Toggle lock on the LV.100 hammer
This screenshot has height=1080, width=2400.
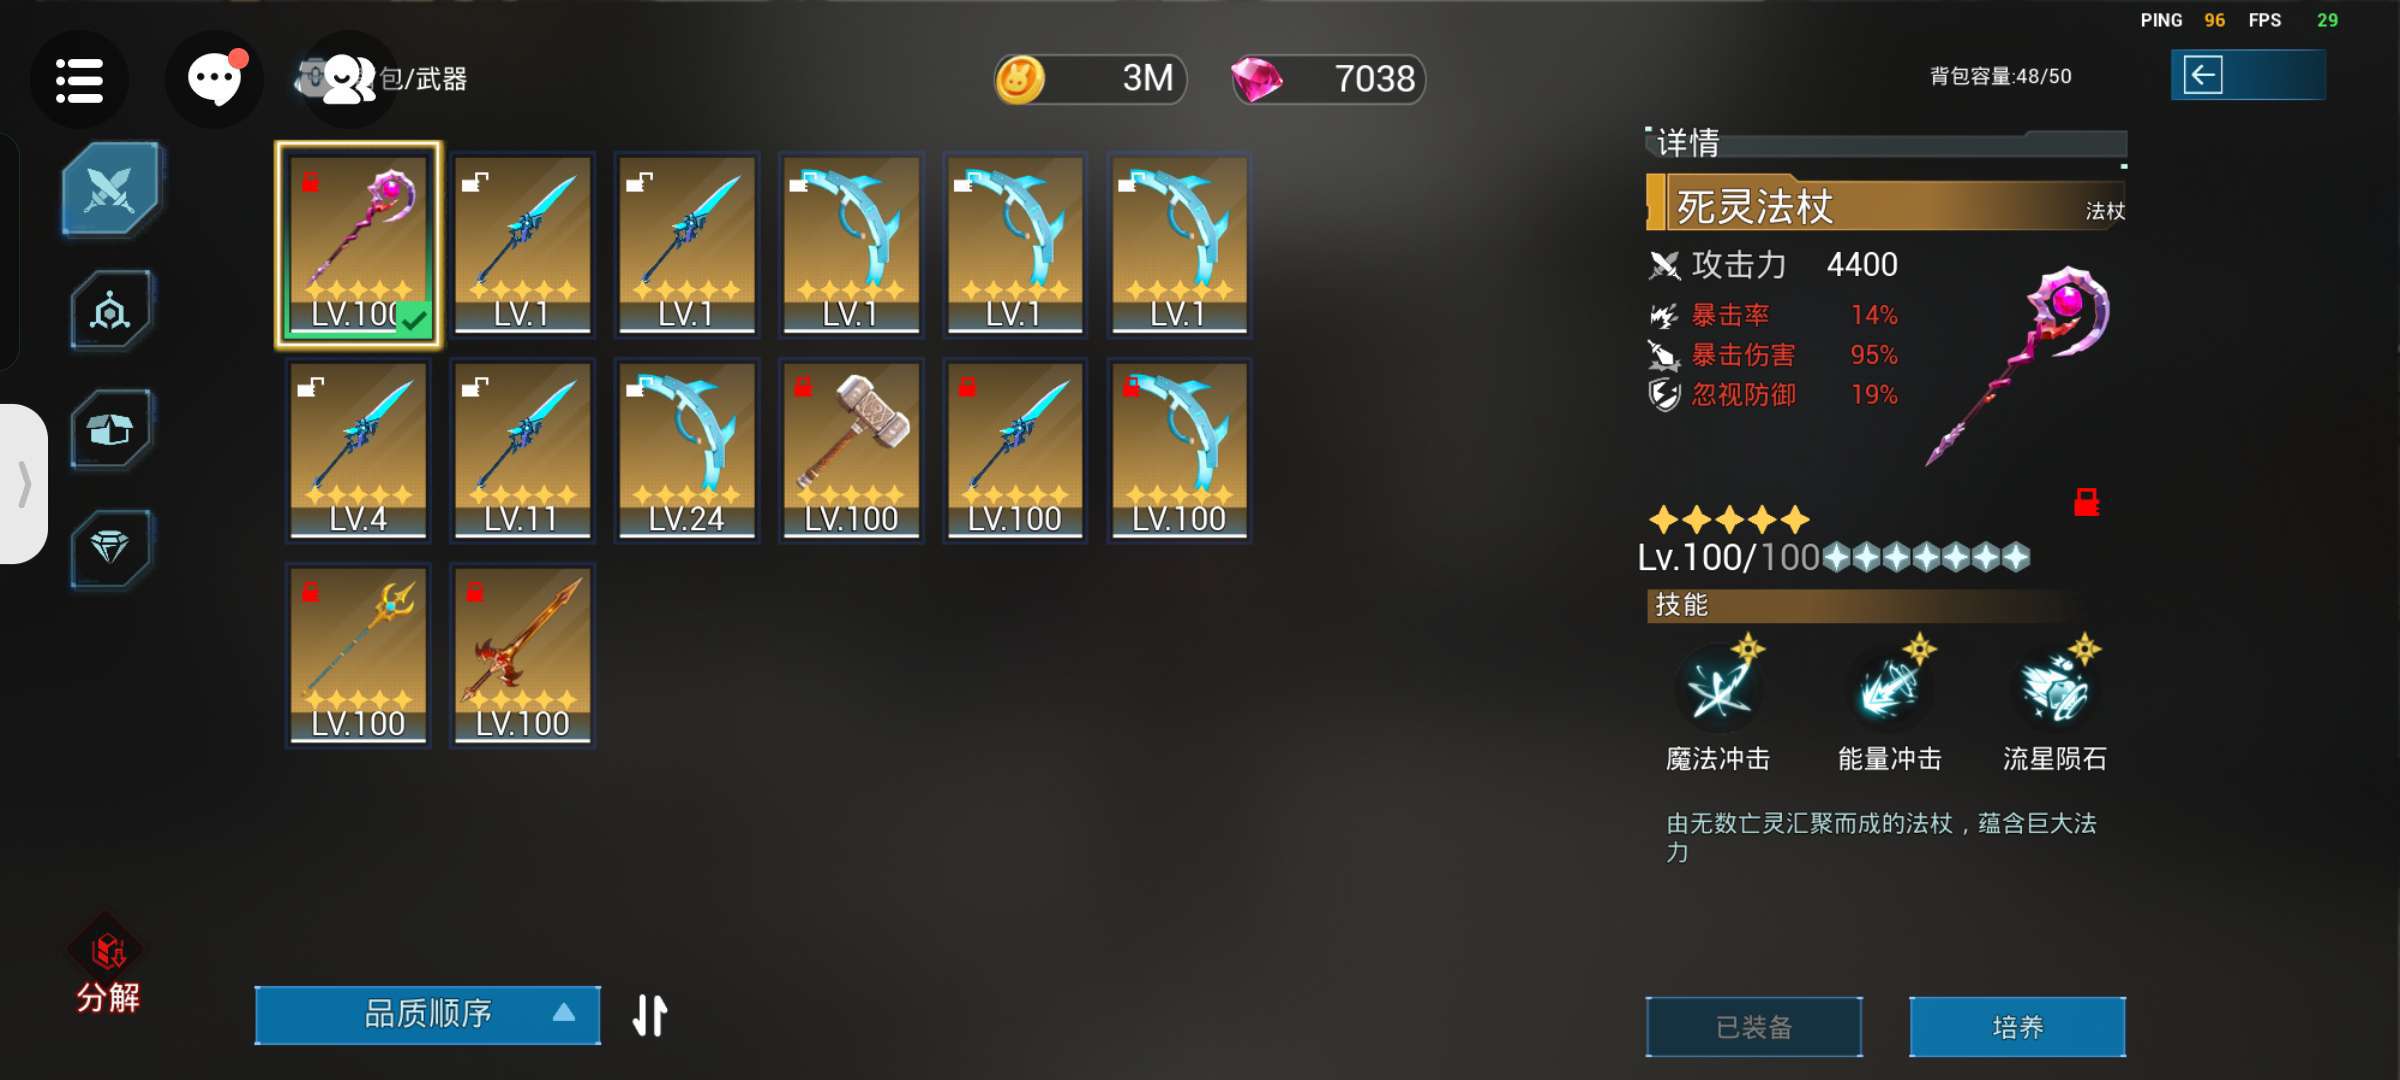click(803, 387)
